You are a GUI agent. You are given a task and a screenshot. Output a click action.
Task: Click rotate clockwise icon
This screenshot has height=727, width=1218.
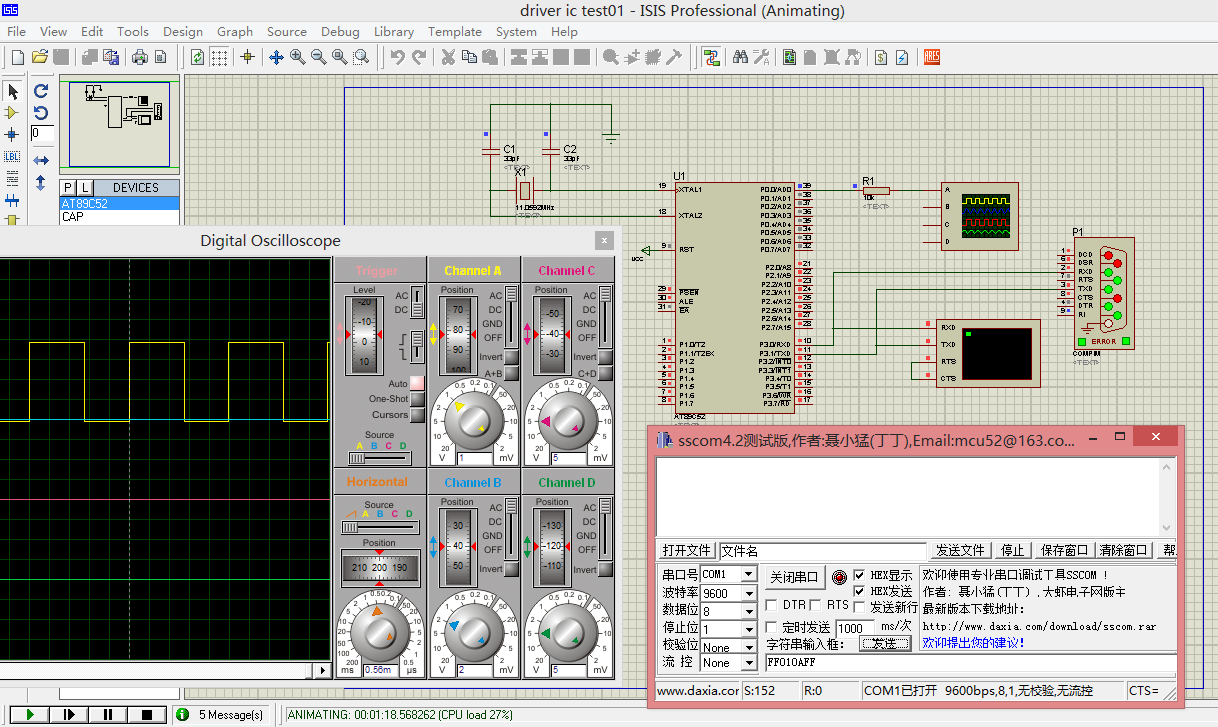pyautogui.click(x=41, y=89)
